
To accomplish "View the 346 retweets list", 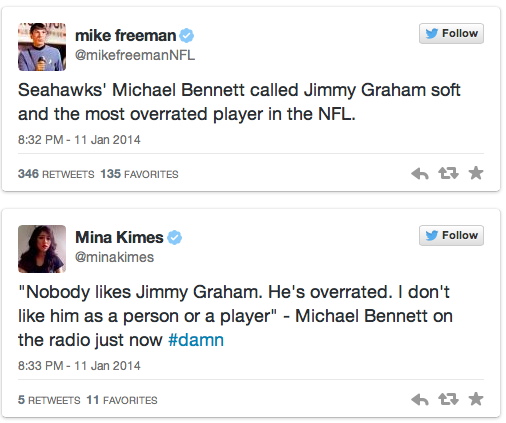I will (56, 174).
